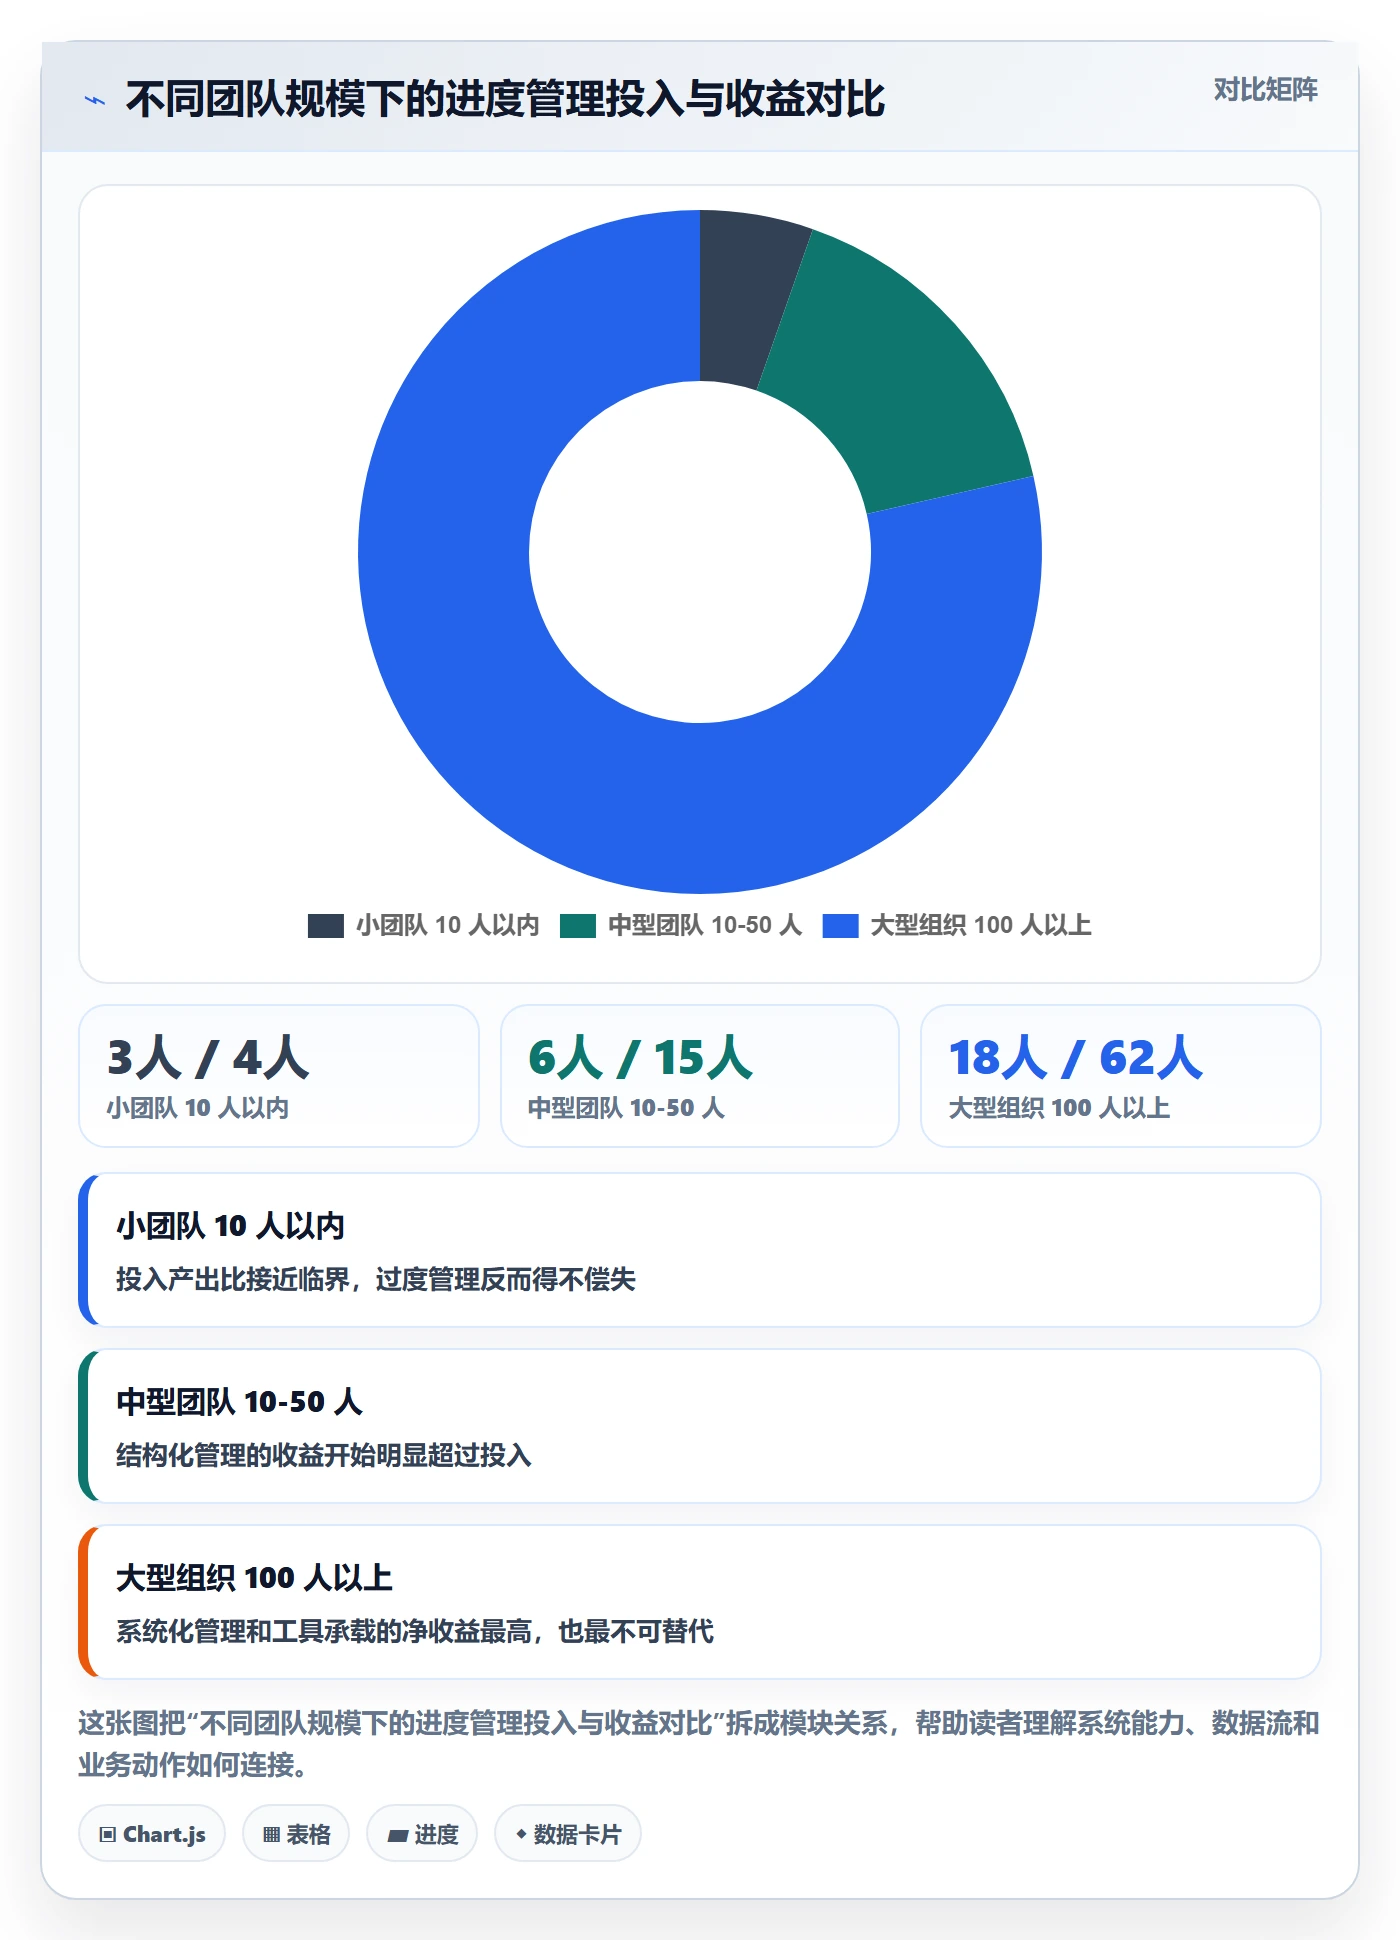Click the 表格 tag chip
This screenshot has height=1940, width=1400.
pyautogui.click(x=296, y=1834)
